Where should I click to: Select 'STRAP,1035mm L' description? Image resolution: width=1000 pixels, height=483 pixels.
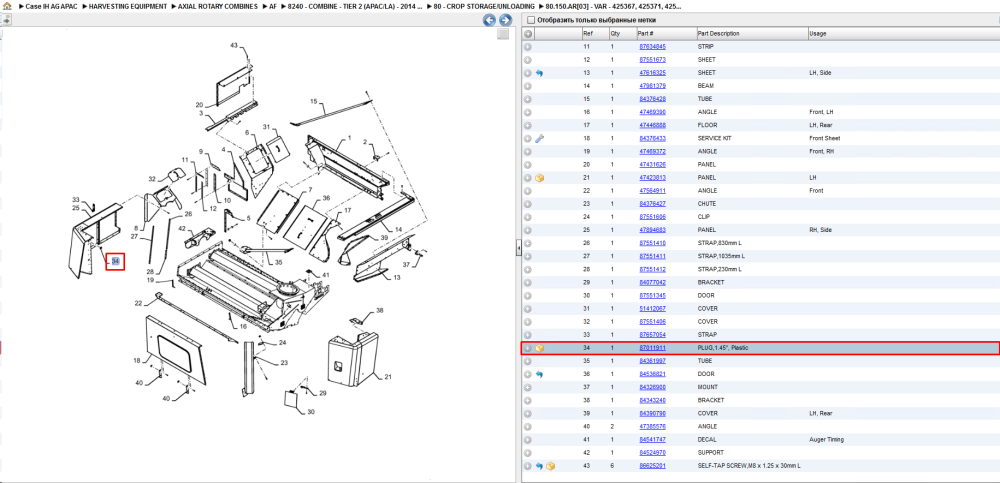[723, 256]
